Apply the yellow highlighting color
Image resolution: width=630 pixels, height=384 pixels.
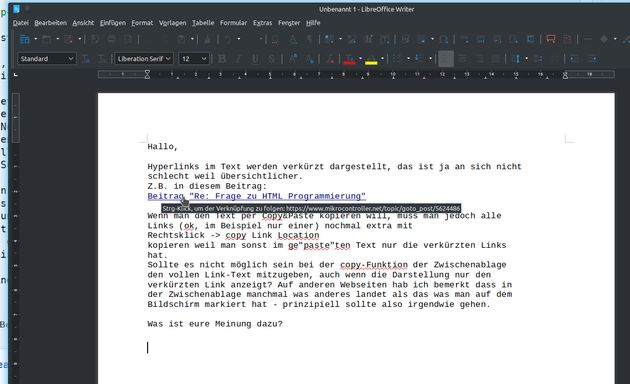click(x=371, y=59)
